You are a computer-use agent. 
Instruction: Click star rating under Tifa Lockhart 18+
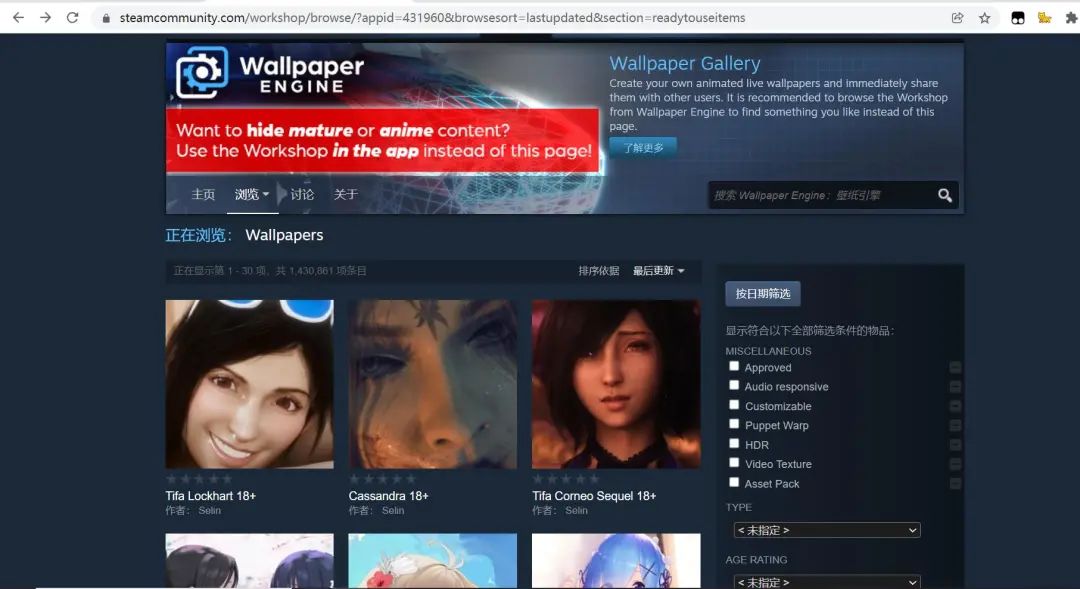pyautogui.click(x=199, y=479)
